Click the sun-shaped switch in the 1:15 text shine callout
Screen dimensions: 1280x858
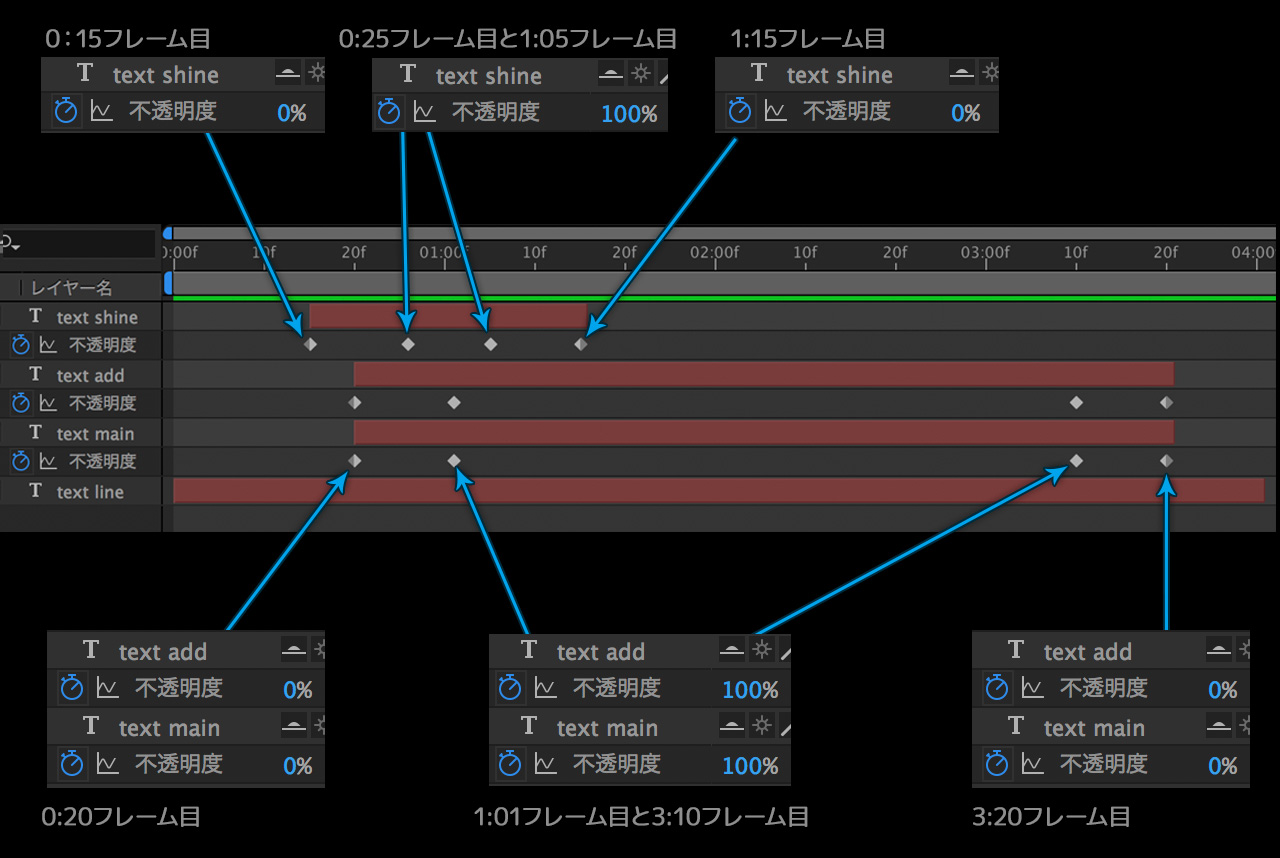point(990,74)
